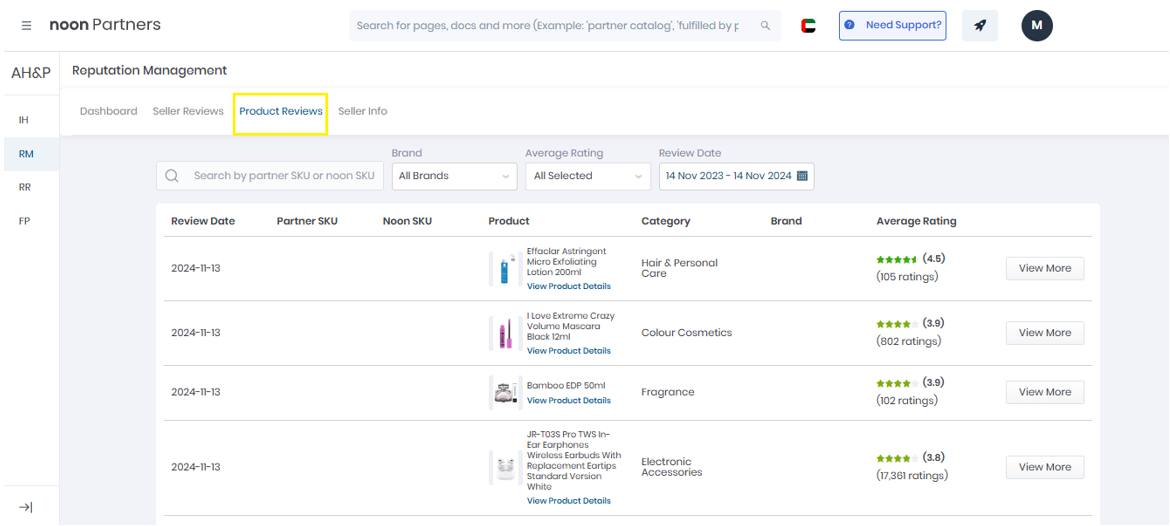
Task: Click the Category column header
Action: [666, 222]
